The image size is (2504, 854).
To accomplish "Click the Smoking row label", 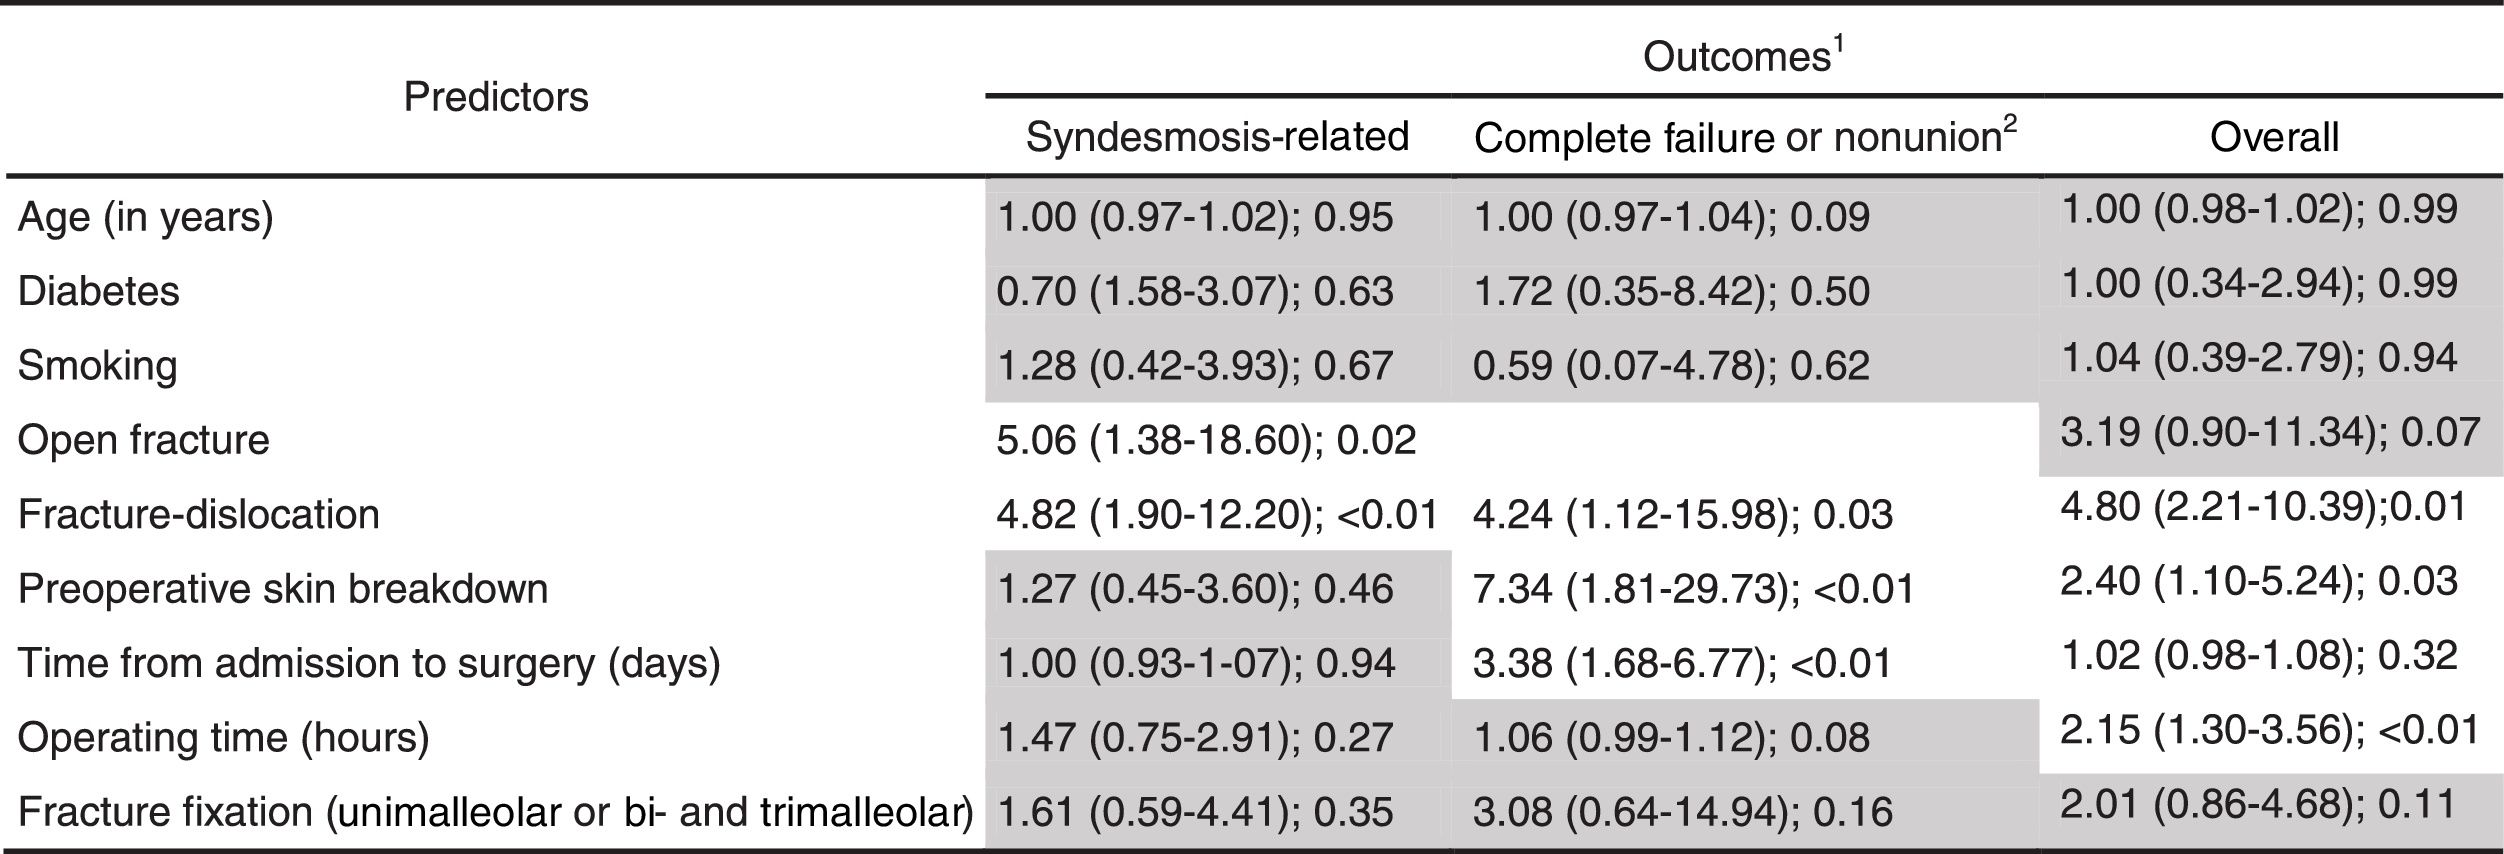I will pyautogui.click(x=98, y=365).
